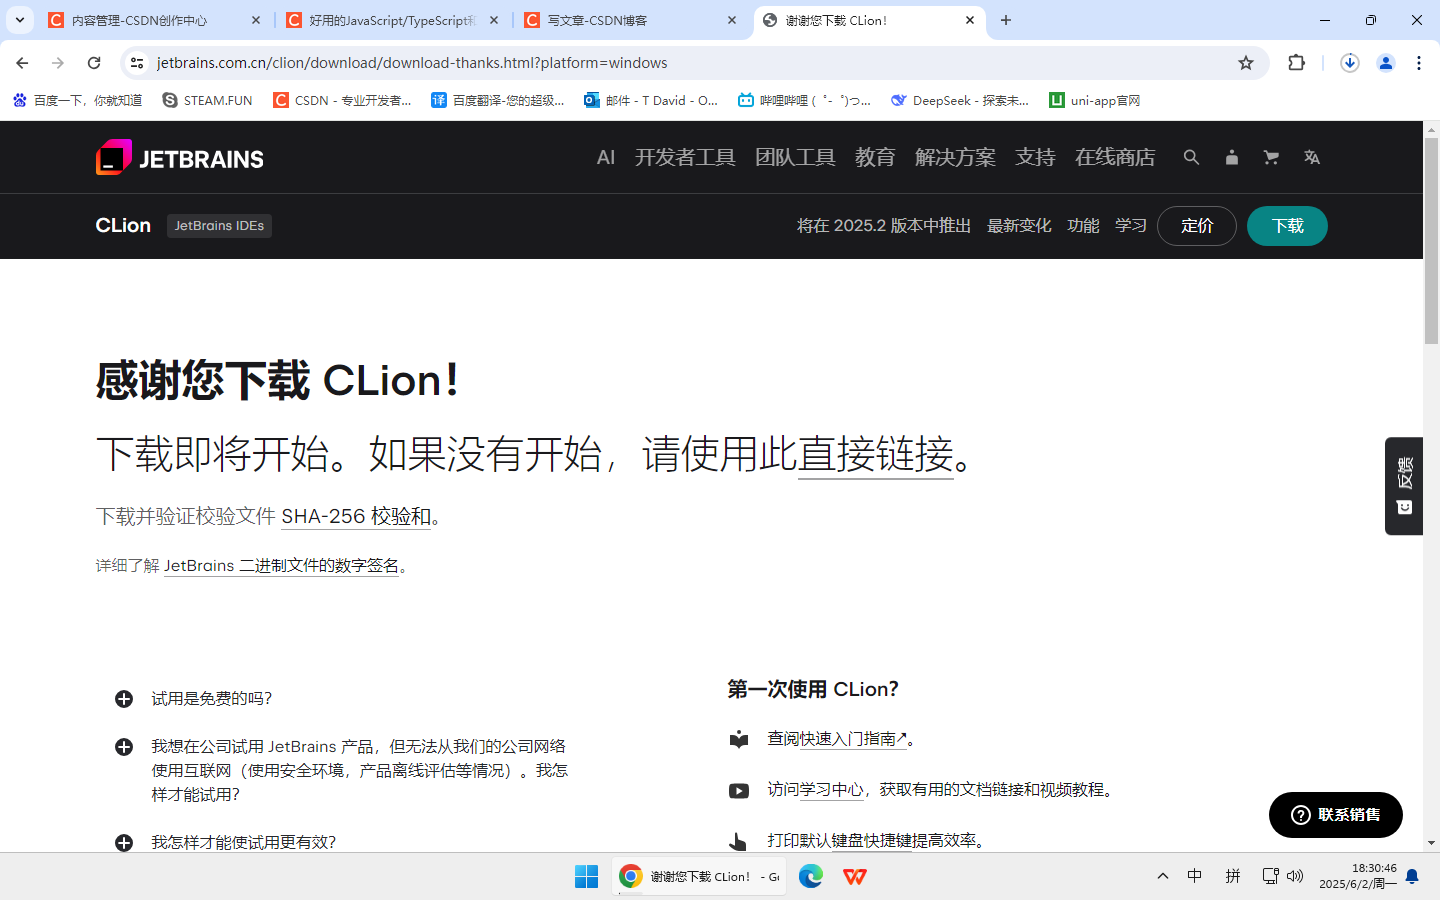Open the Chrome profile avatar
1440x900 pixels.
(1386, 63)
